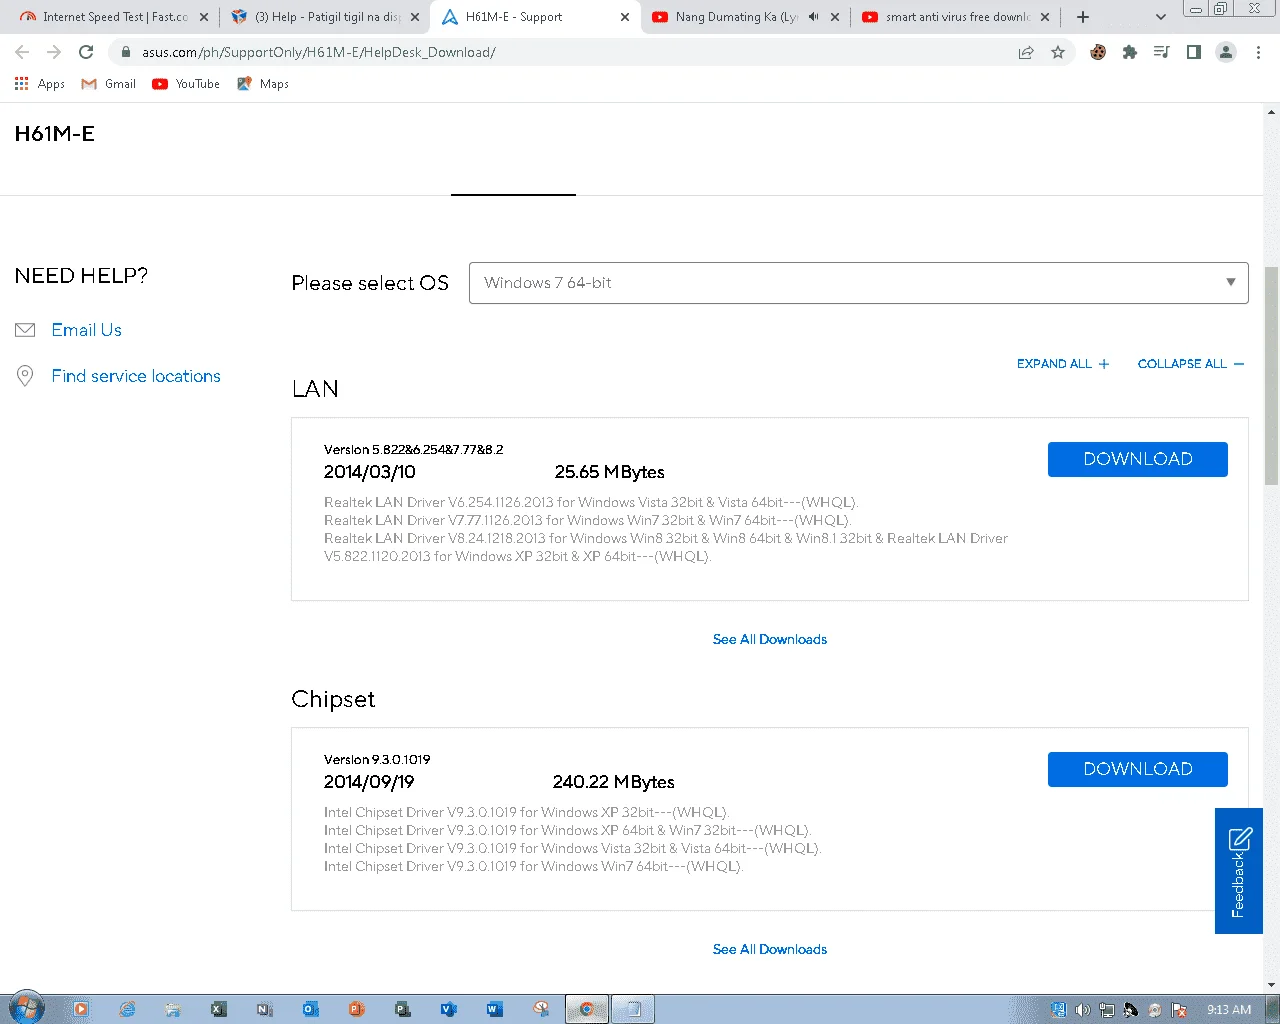
Task: Open the Extensions puzzle piece menu
Action: [x=1130, y=52]
